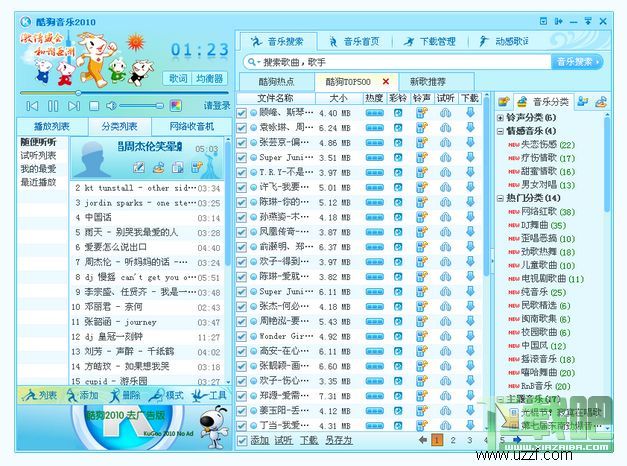Viewport: 627px width, 466px height.
Task: Uncheck the 6.24 MB song checkbox
Action: pyautogui.click(x=241, y=128)
